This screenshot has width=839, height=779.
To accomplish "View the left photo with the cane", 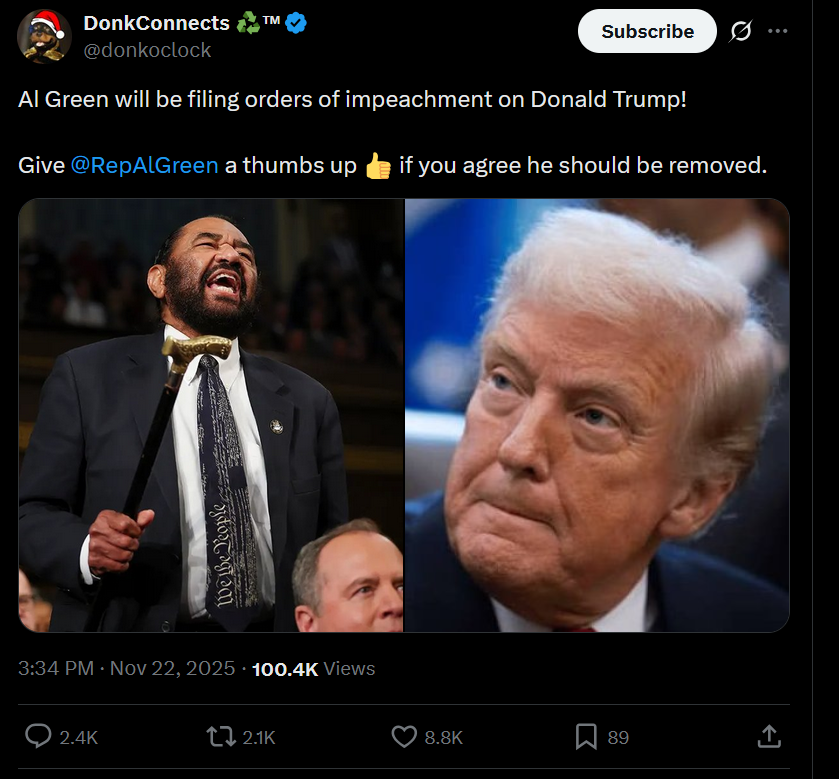I will tap(211, 415).
